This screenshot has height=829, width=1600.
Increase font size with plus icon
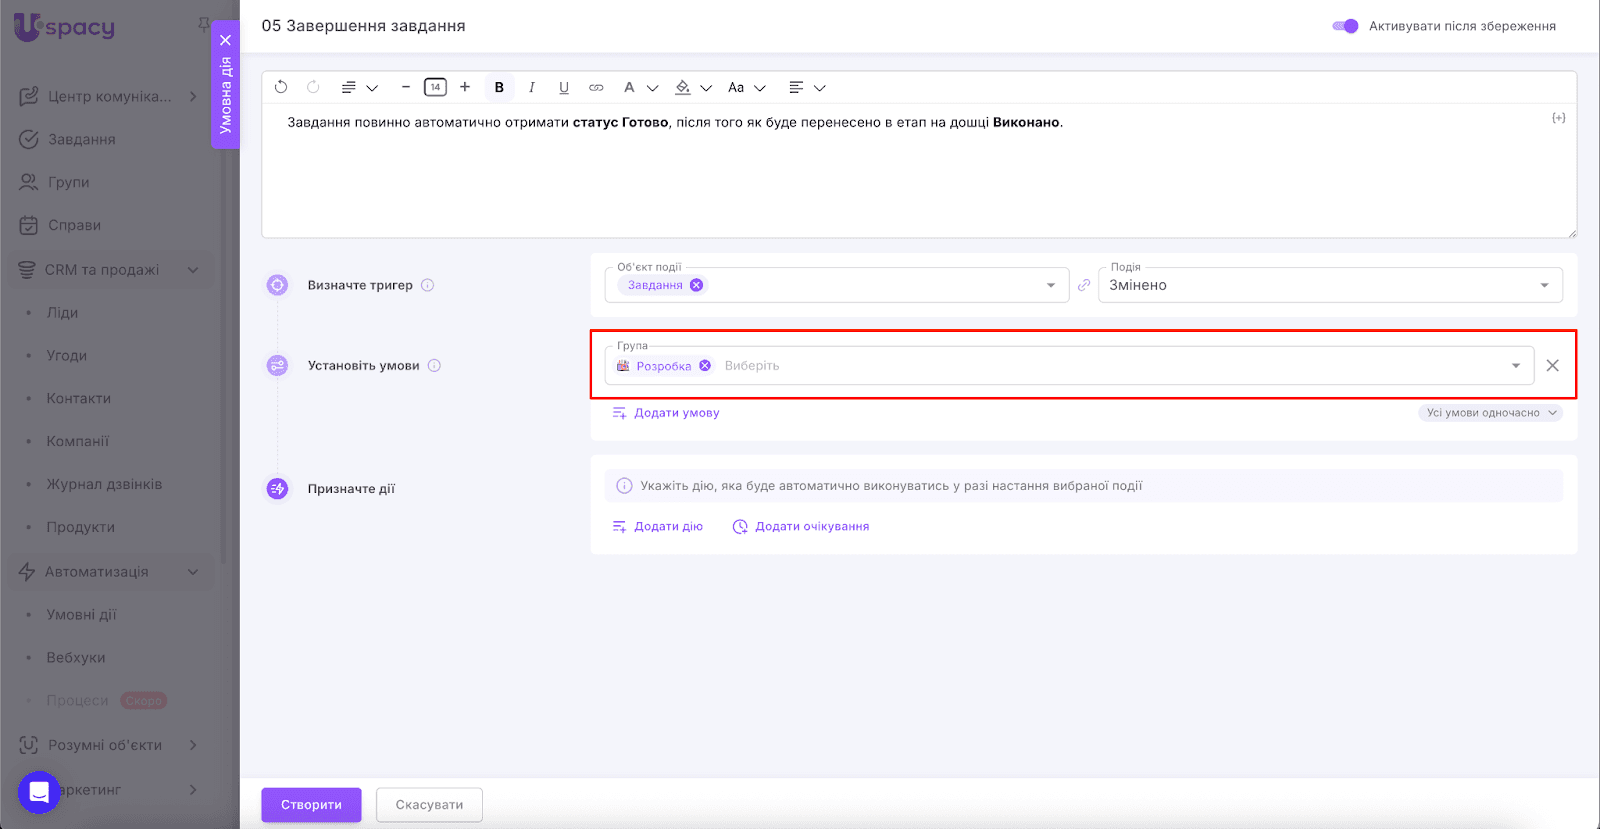tap(465, 87)
